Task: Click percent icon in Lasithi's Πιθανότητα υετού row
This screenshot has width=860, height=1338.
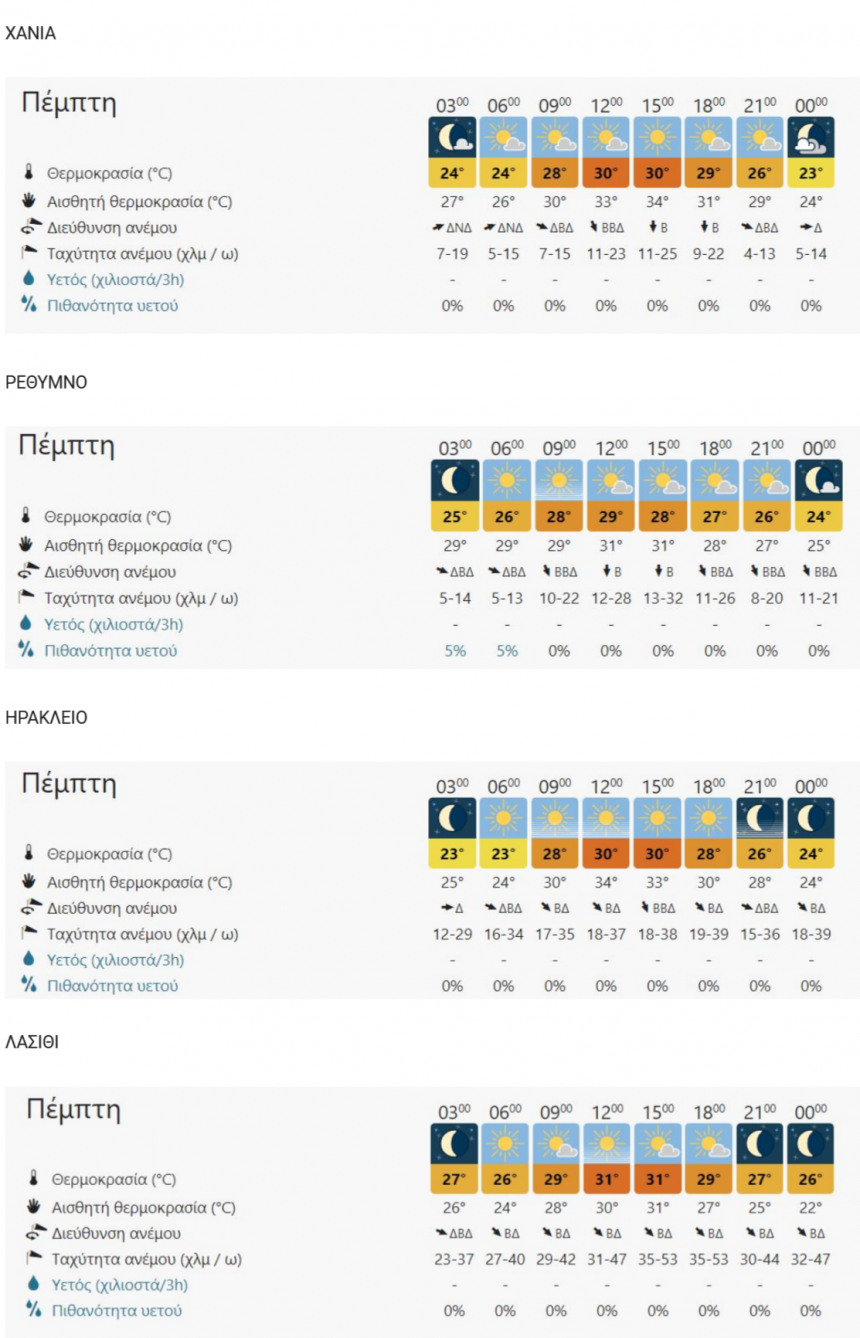Action: (32, 1310)
